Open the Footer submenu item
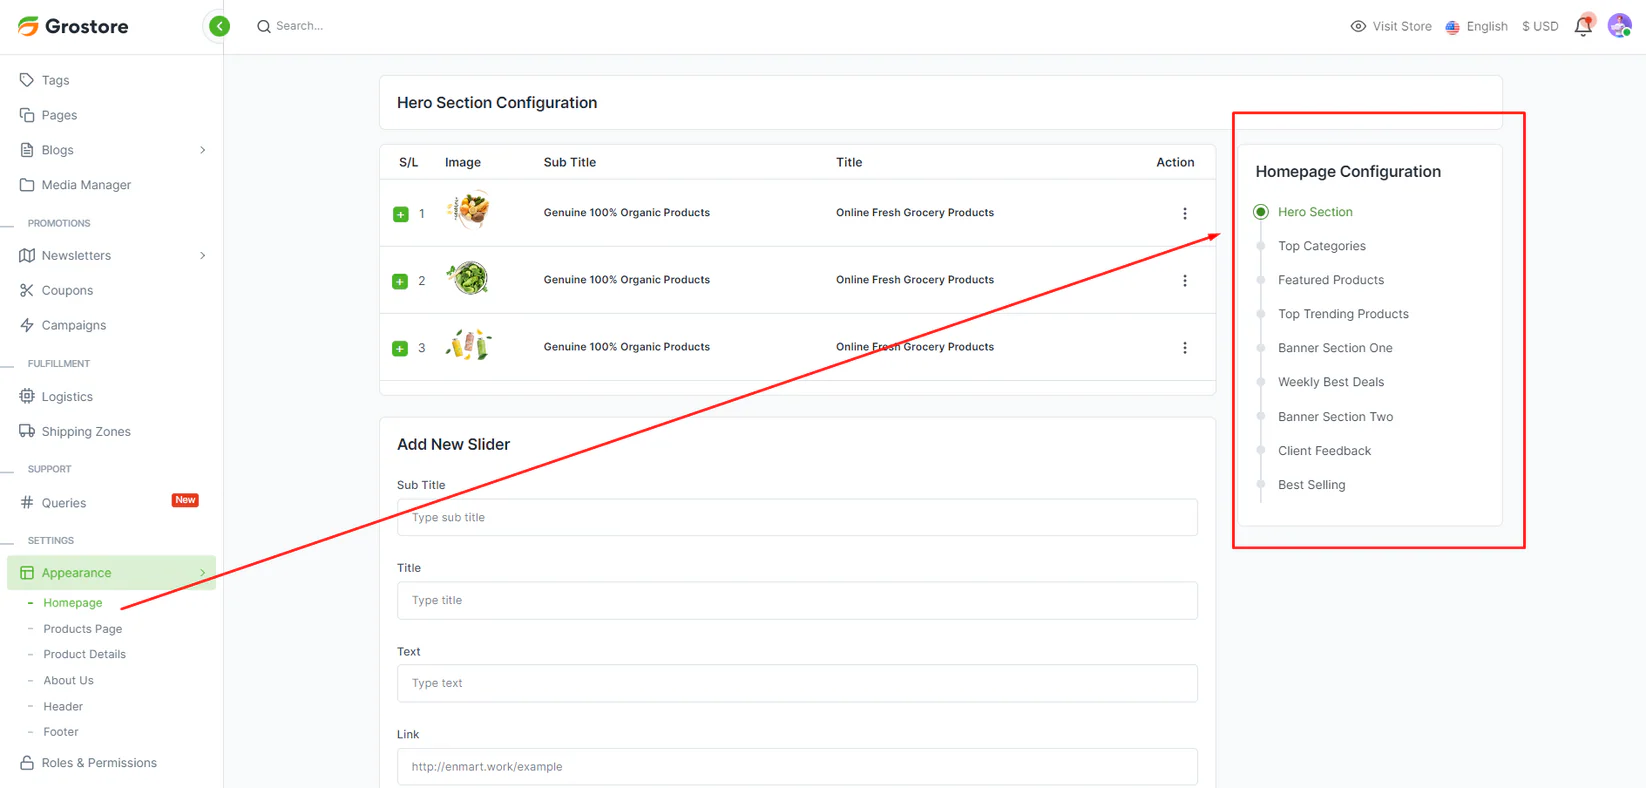 [61, 732]
